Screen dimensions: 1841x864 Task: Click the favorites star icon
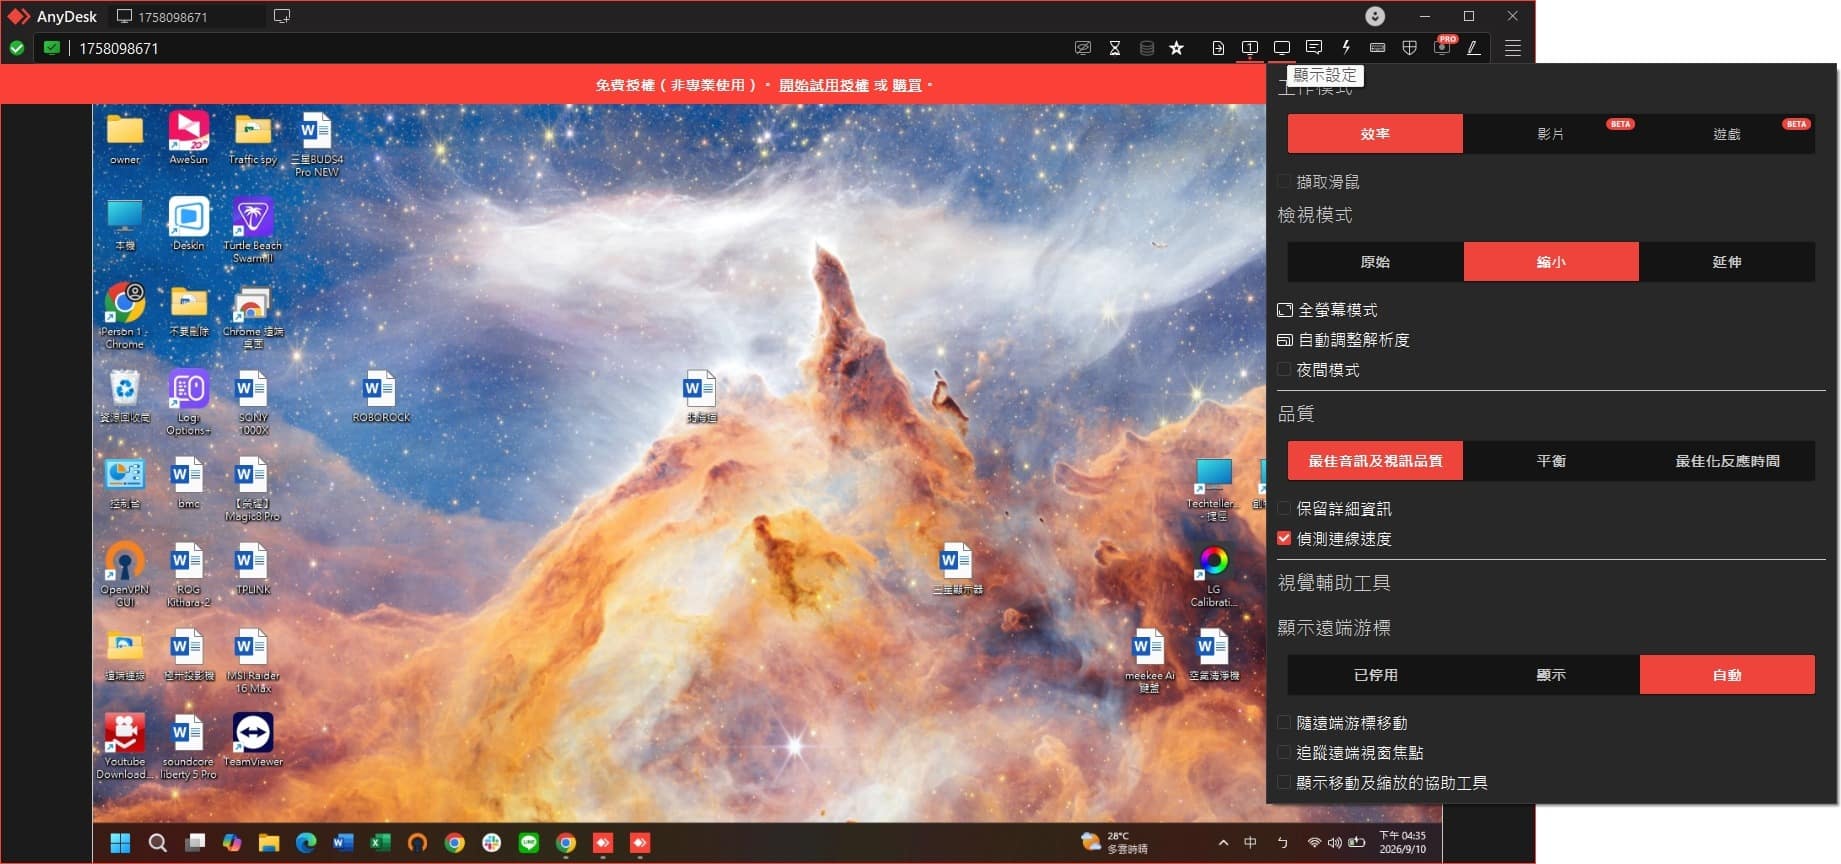click(x=1177, y=48)
